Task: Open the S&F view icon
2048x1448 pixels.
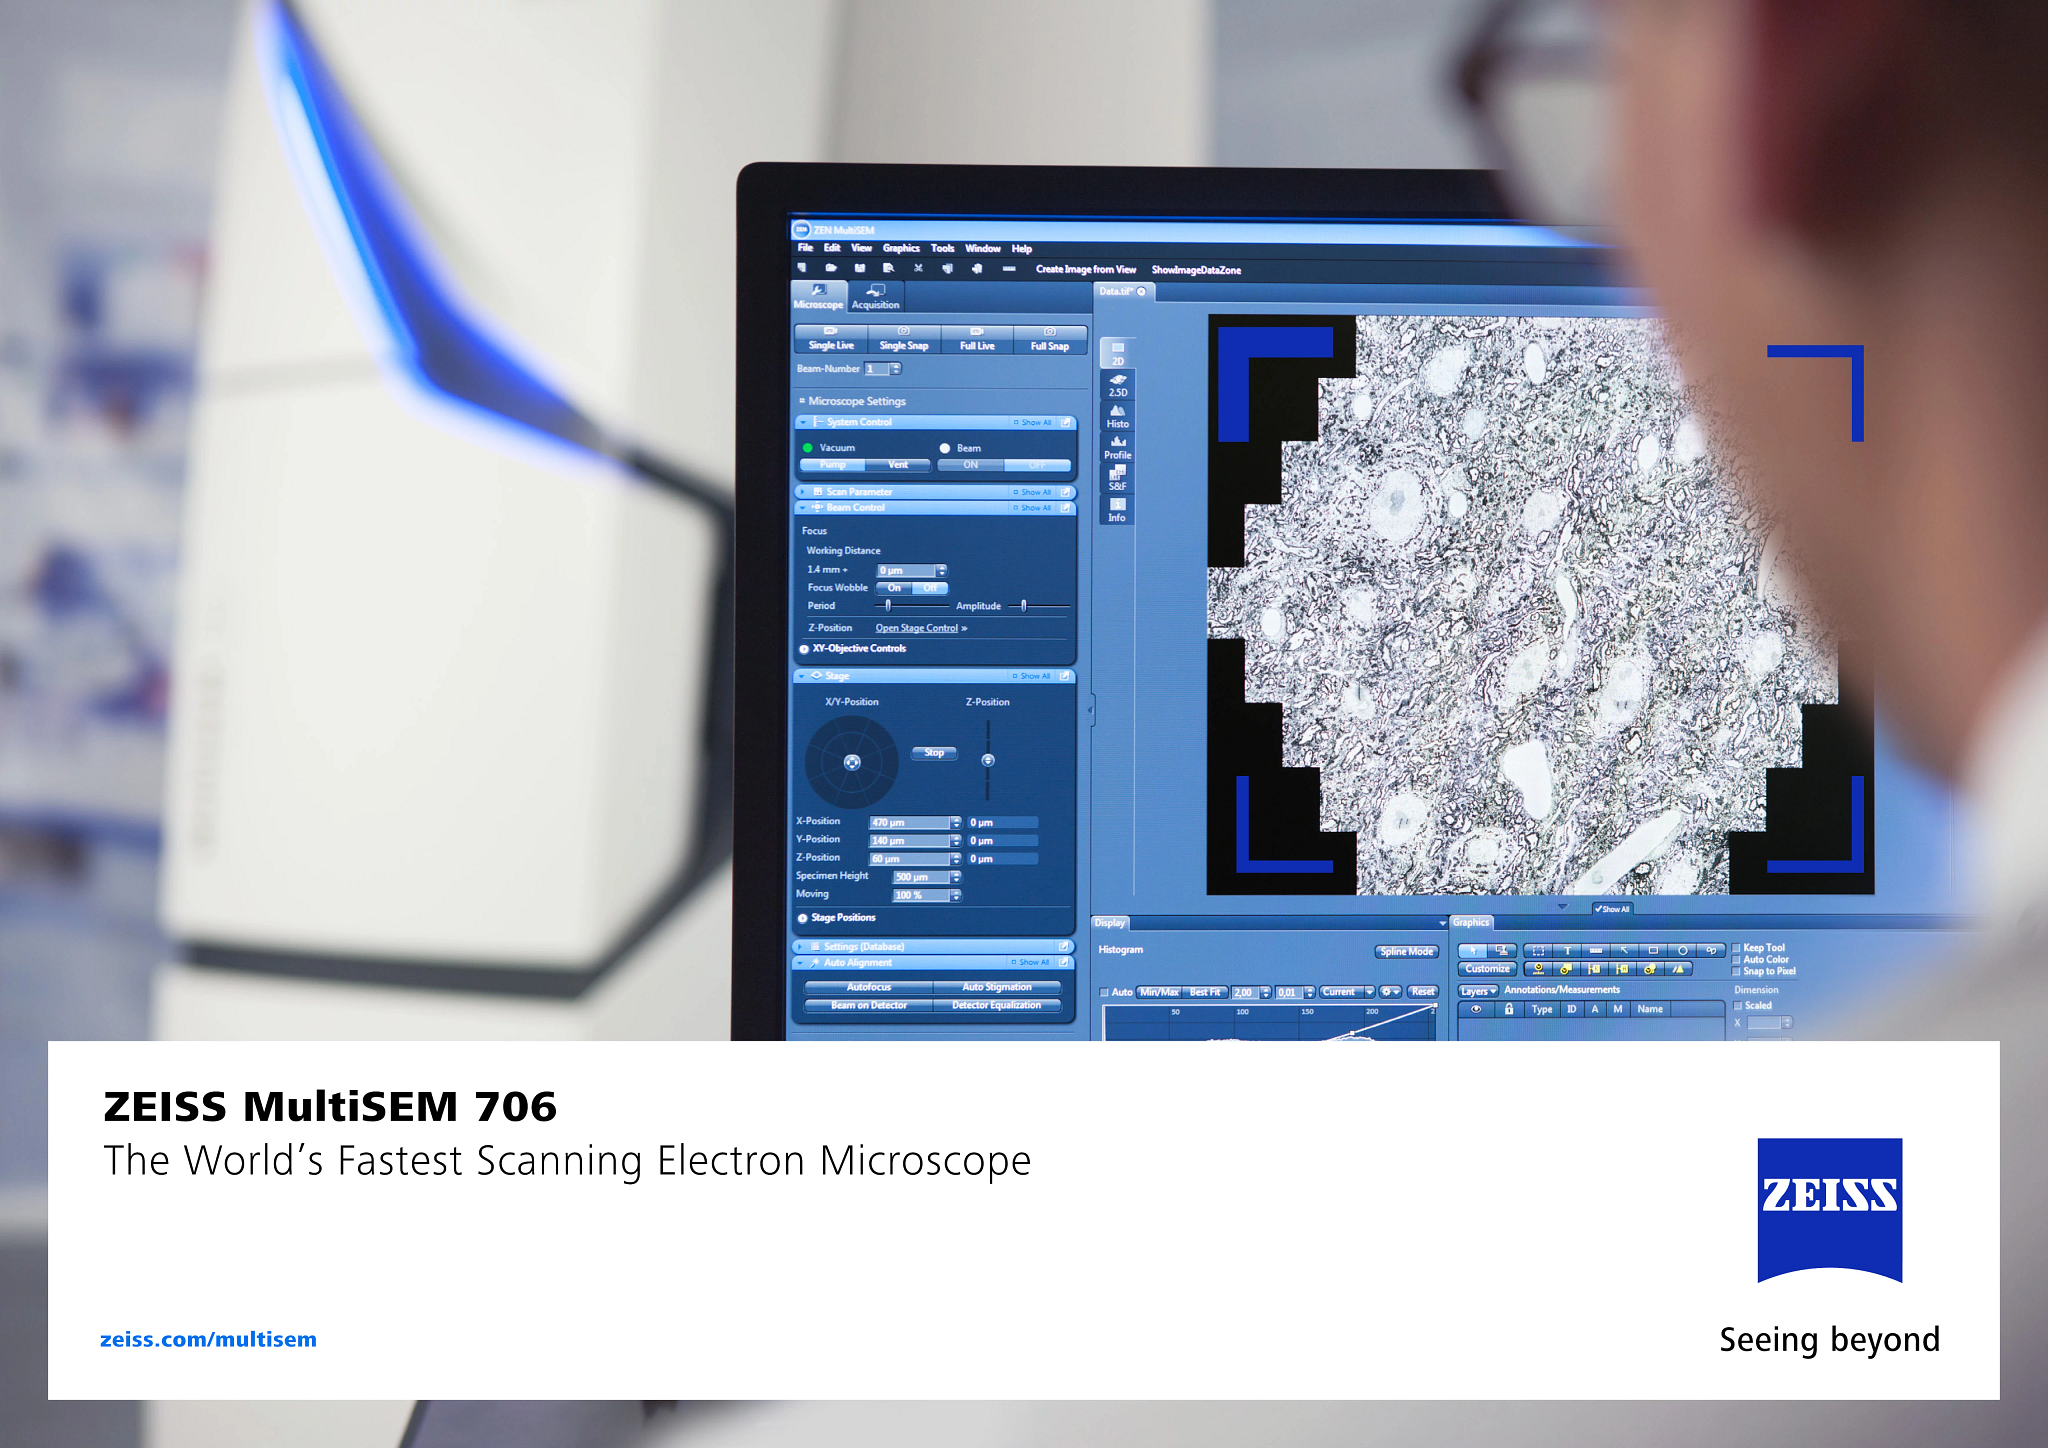Action: tap(1118, 478)
